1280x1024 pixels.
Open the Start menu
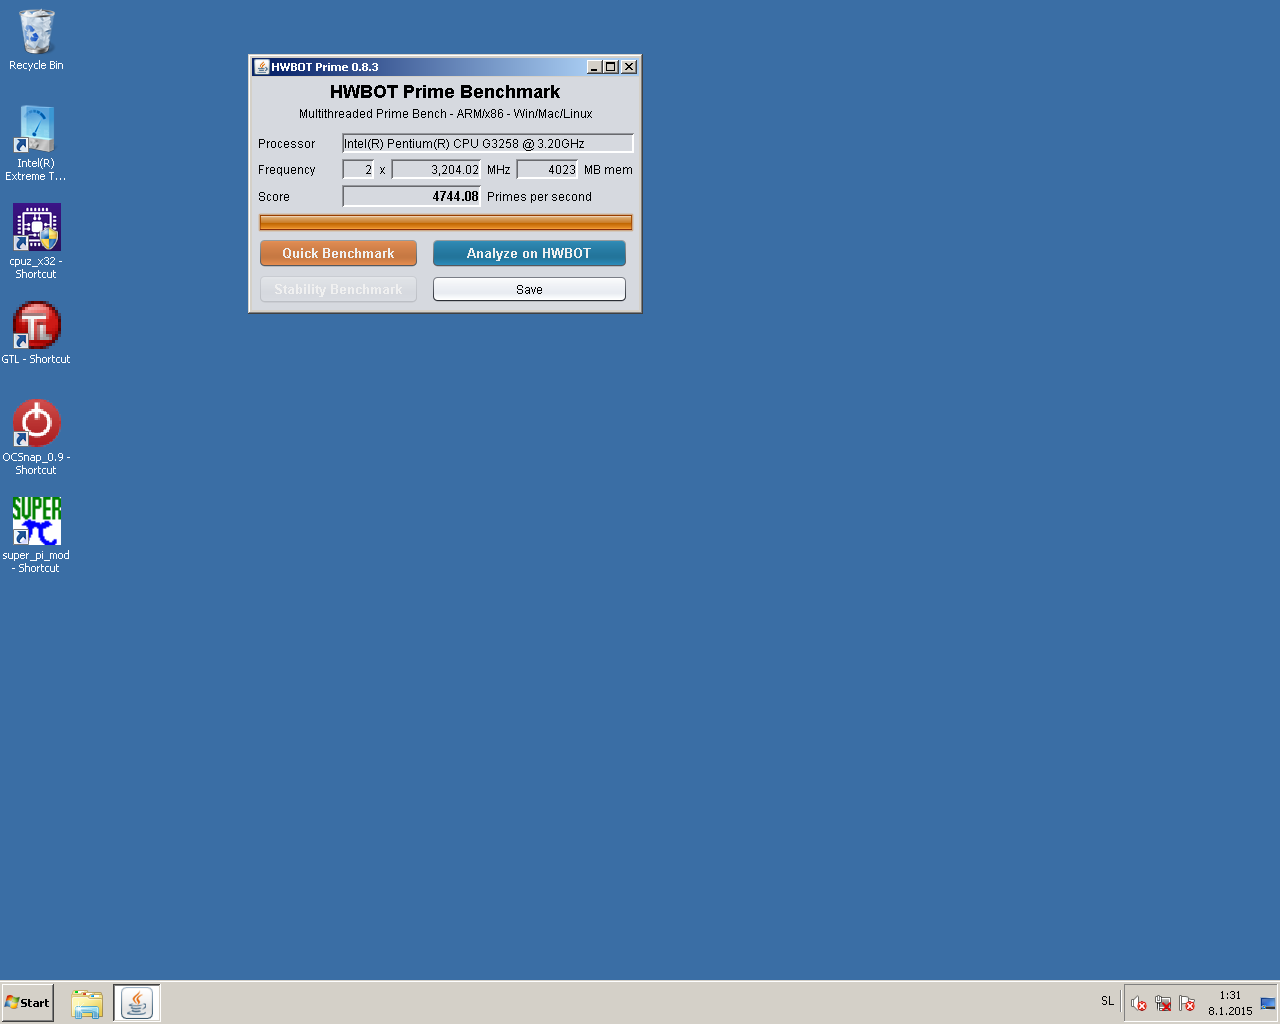(27, 1003)
